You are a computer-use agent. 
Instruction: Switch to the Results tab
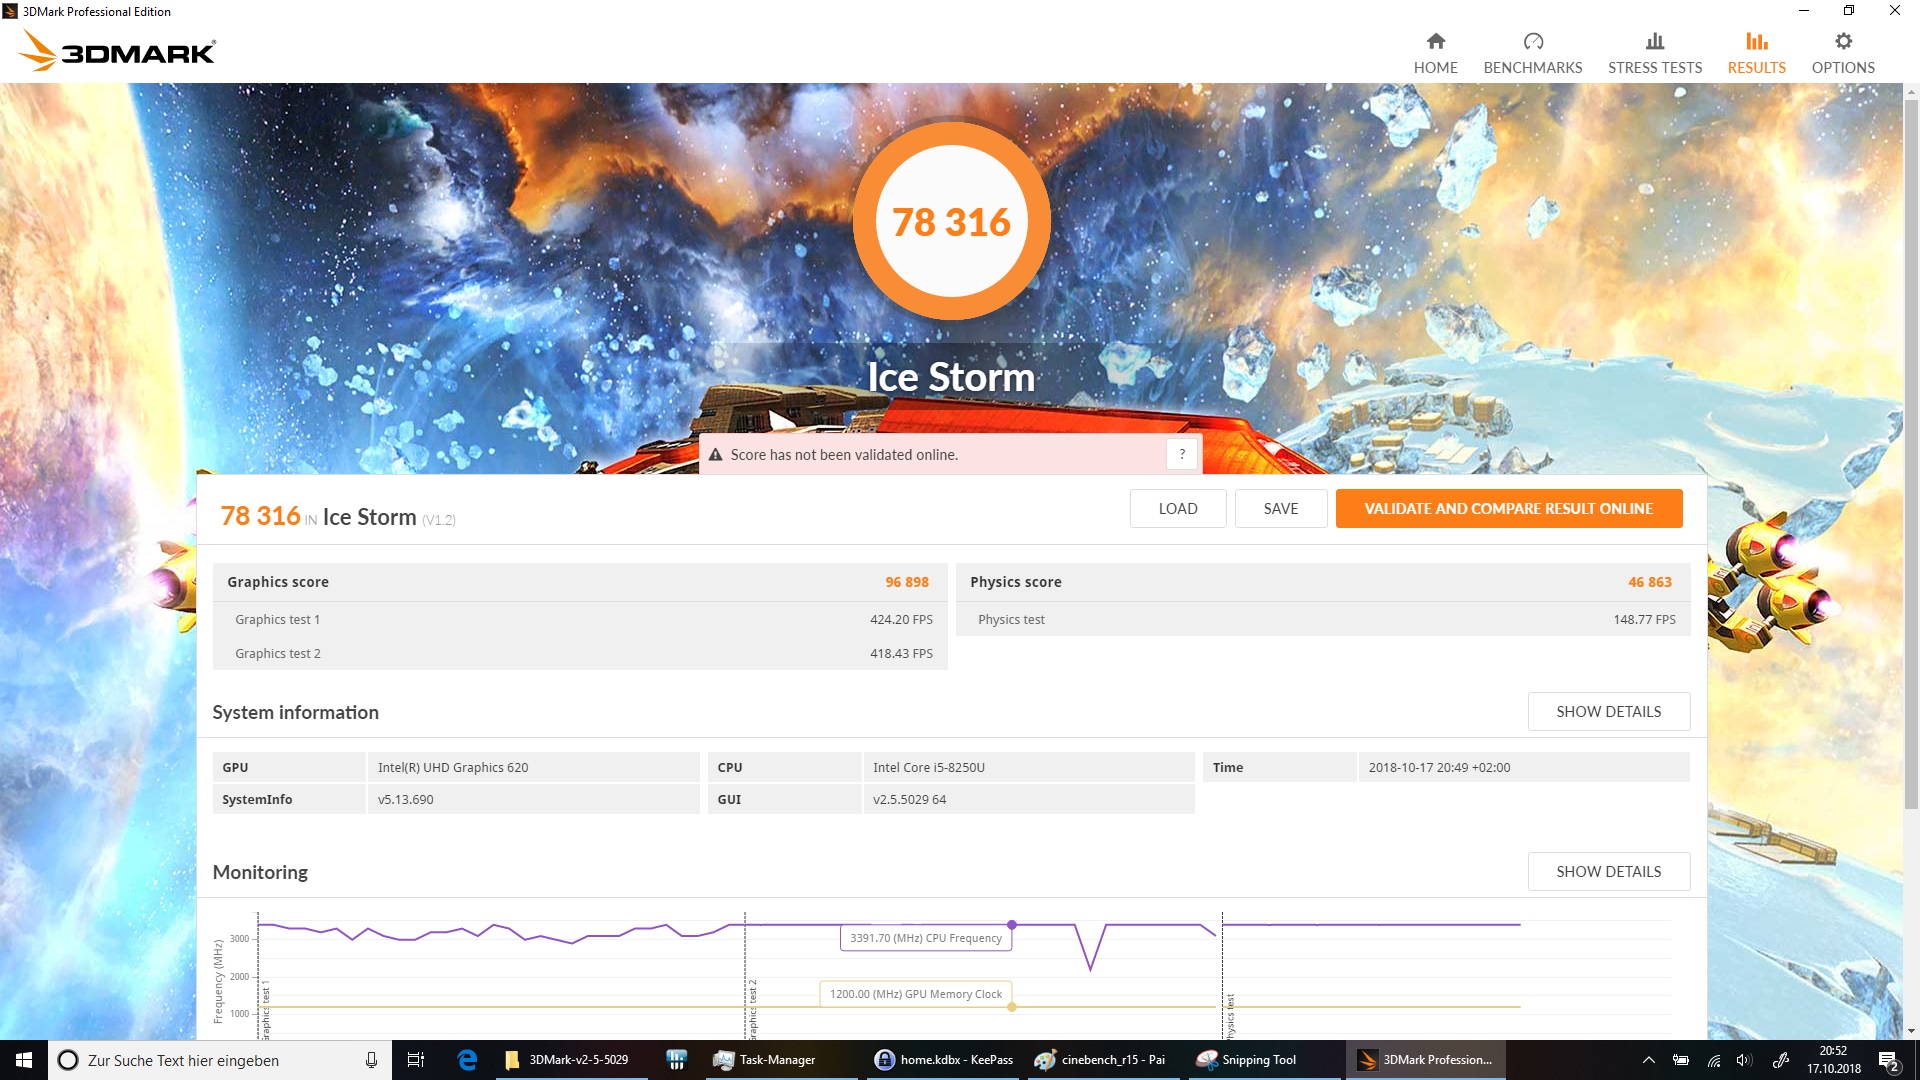point(1755,53)
